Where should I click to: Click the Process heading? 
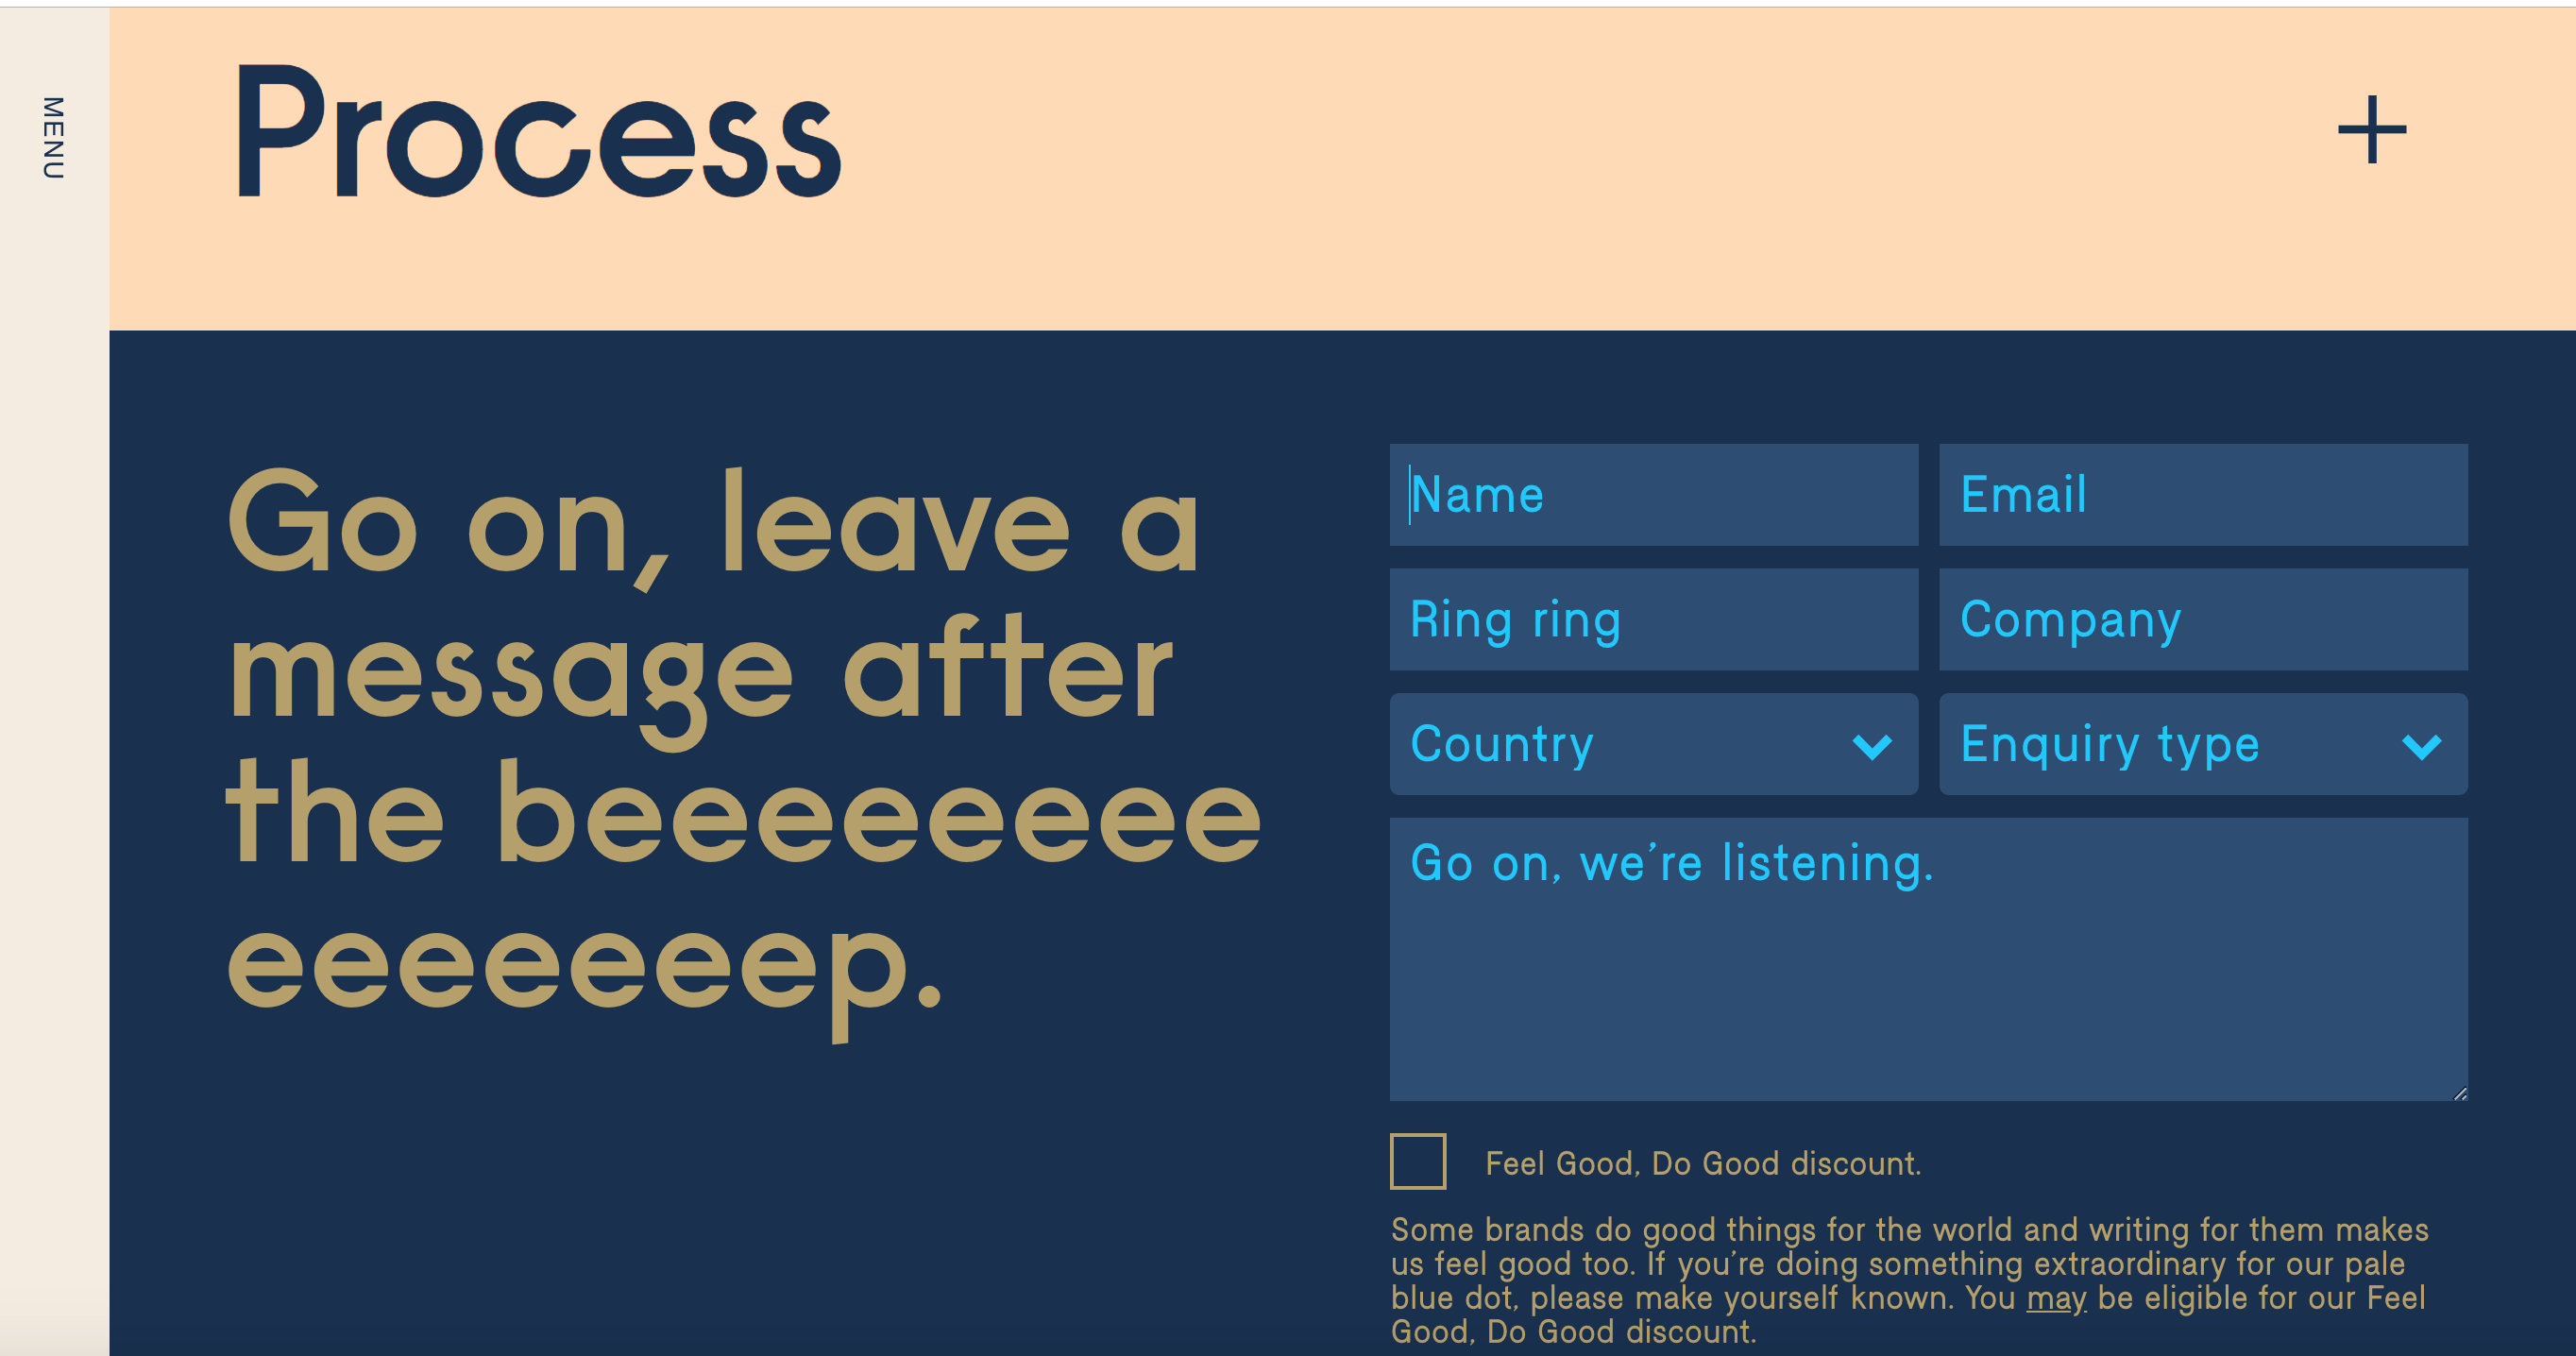pyautogui.click(x=538, y=132)
